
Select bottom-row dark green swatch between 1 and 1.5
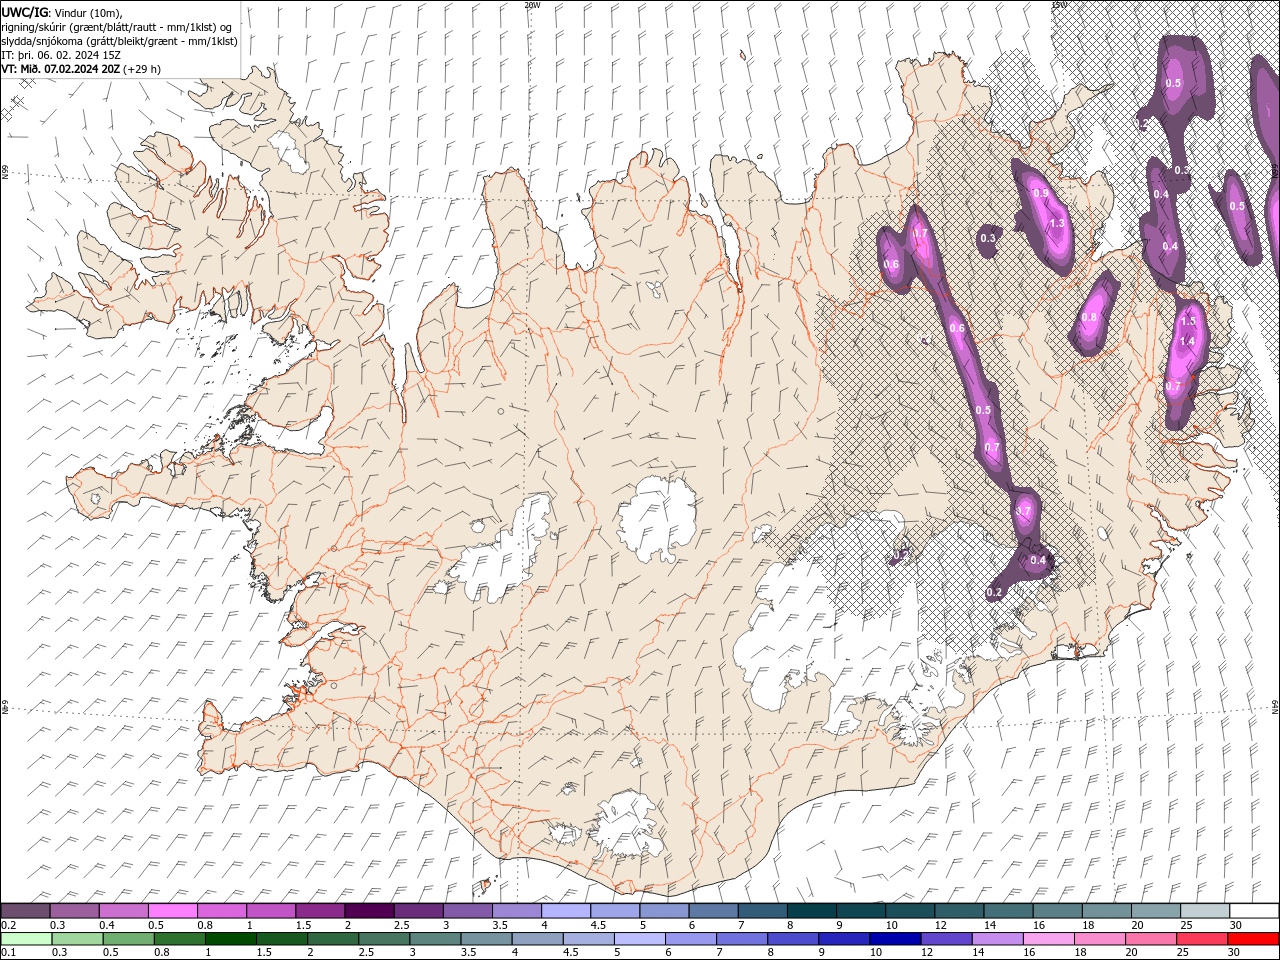click(x=231, y=939)
